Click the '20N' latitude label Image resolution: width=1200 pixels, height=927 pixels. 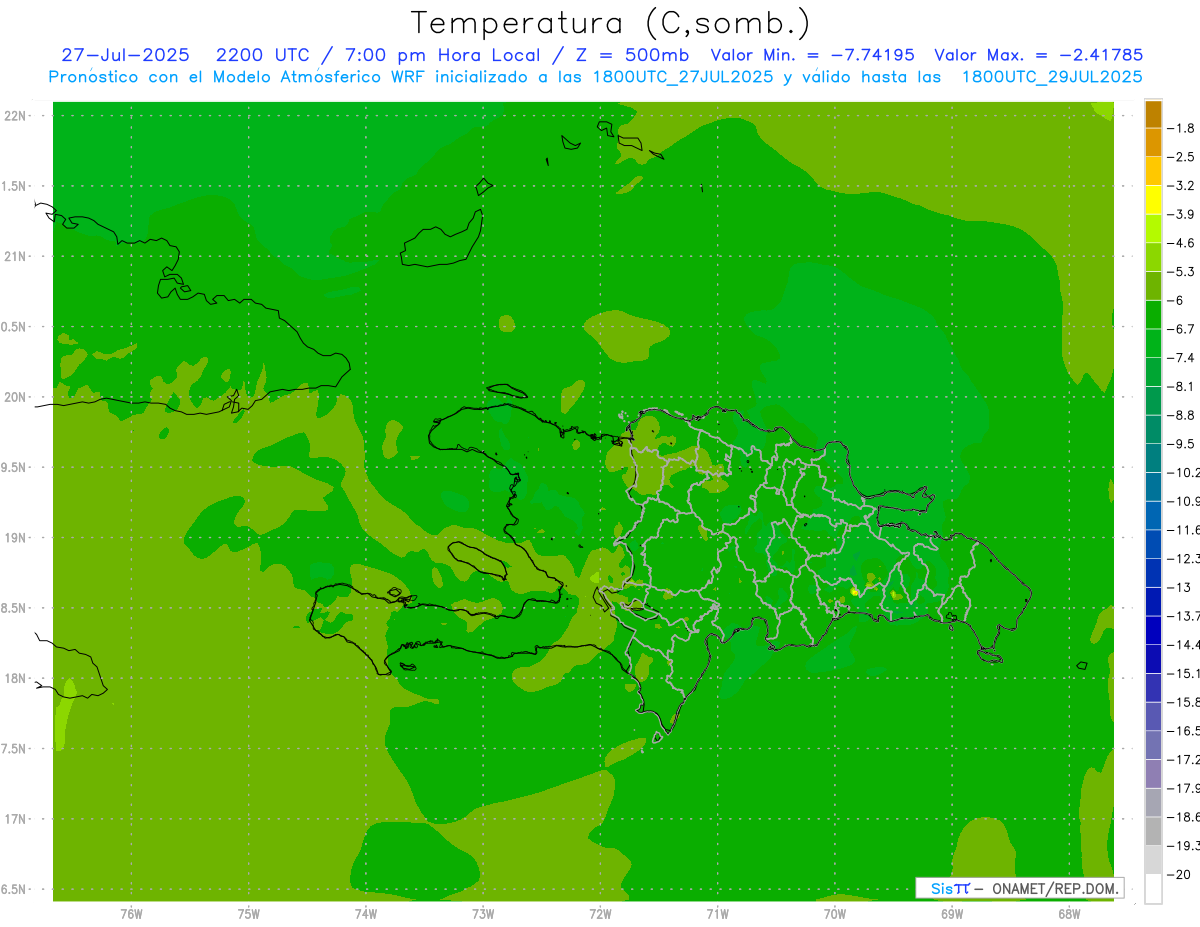point(15,397)
